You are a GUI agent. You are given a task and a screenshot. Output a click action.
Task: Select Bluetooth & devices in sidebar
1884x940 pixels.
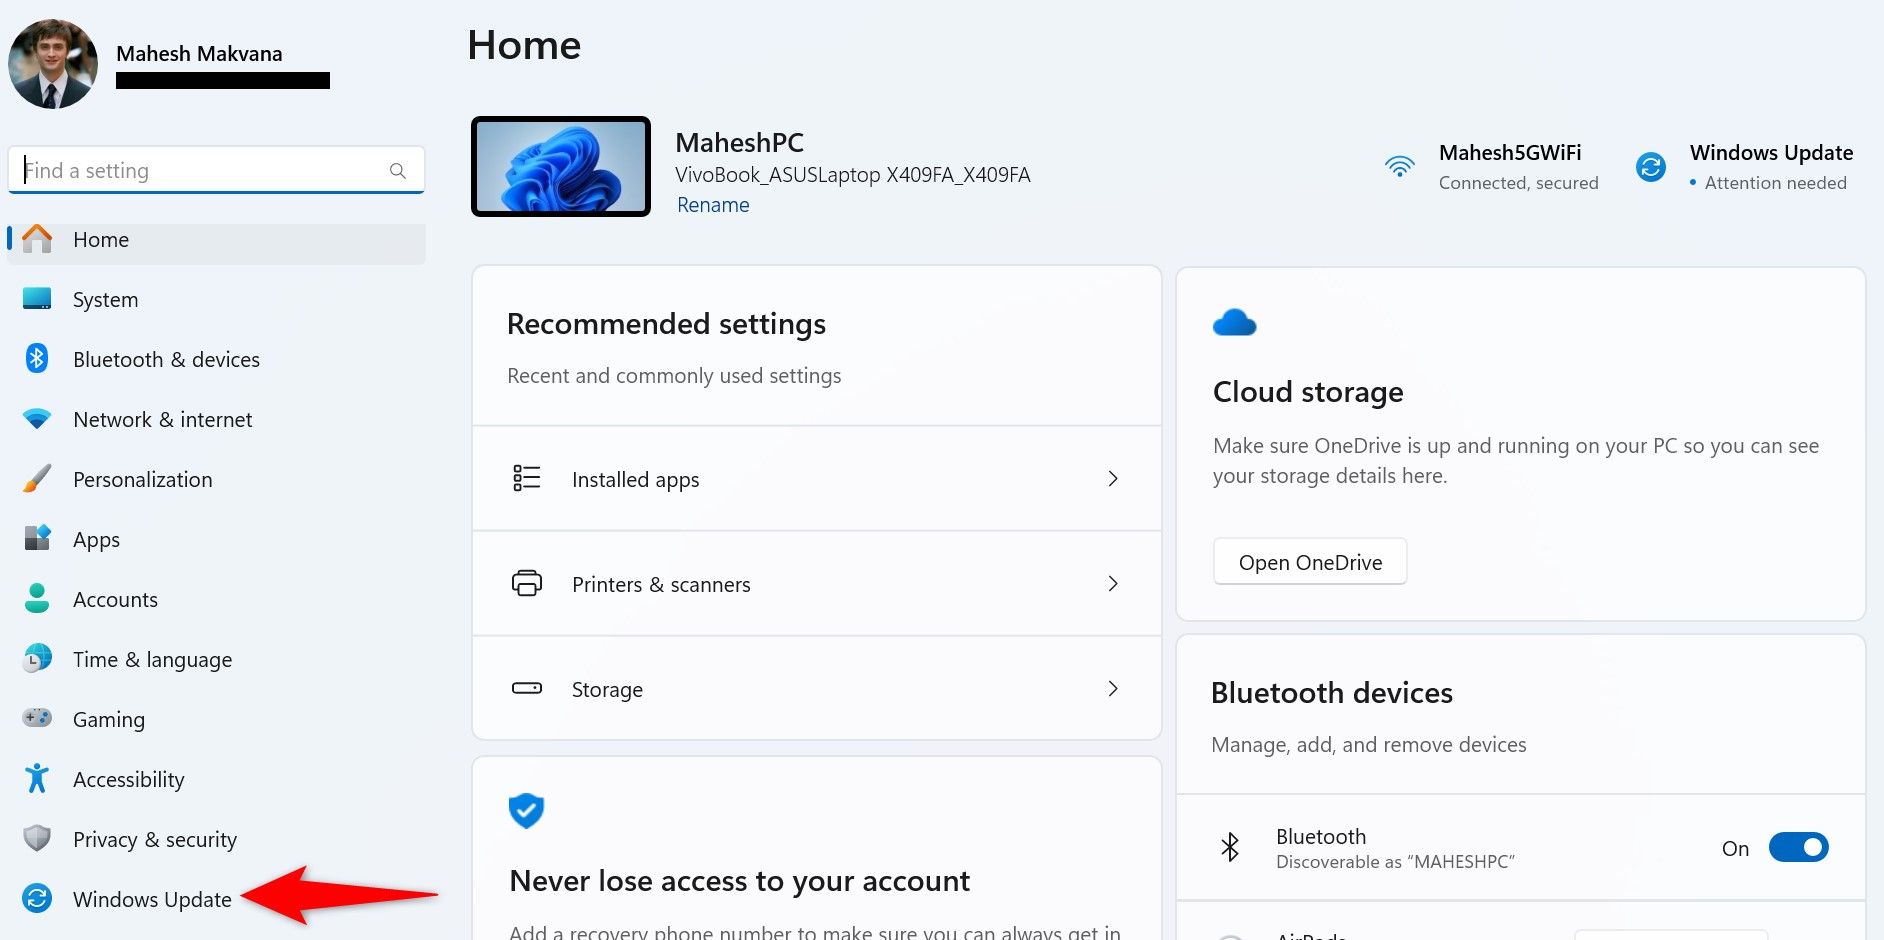(217, 360)
